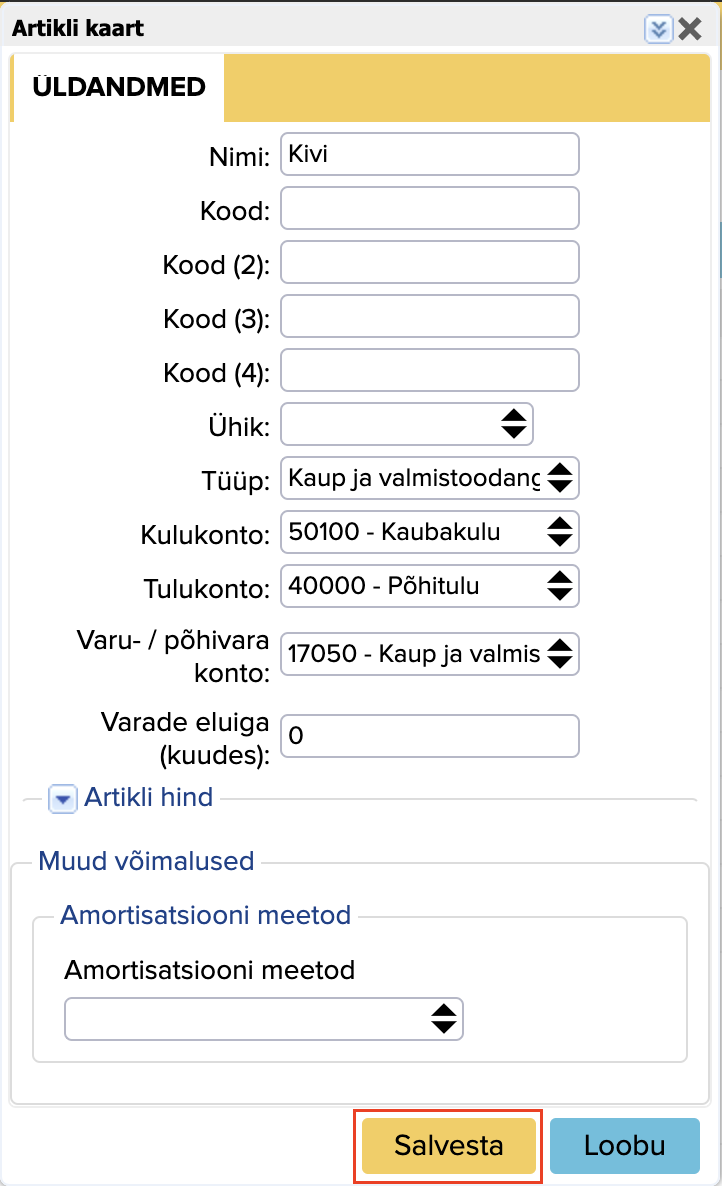Click into the Kood (4) field
The image size is (722, 1186).
point(430,370)
